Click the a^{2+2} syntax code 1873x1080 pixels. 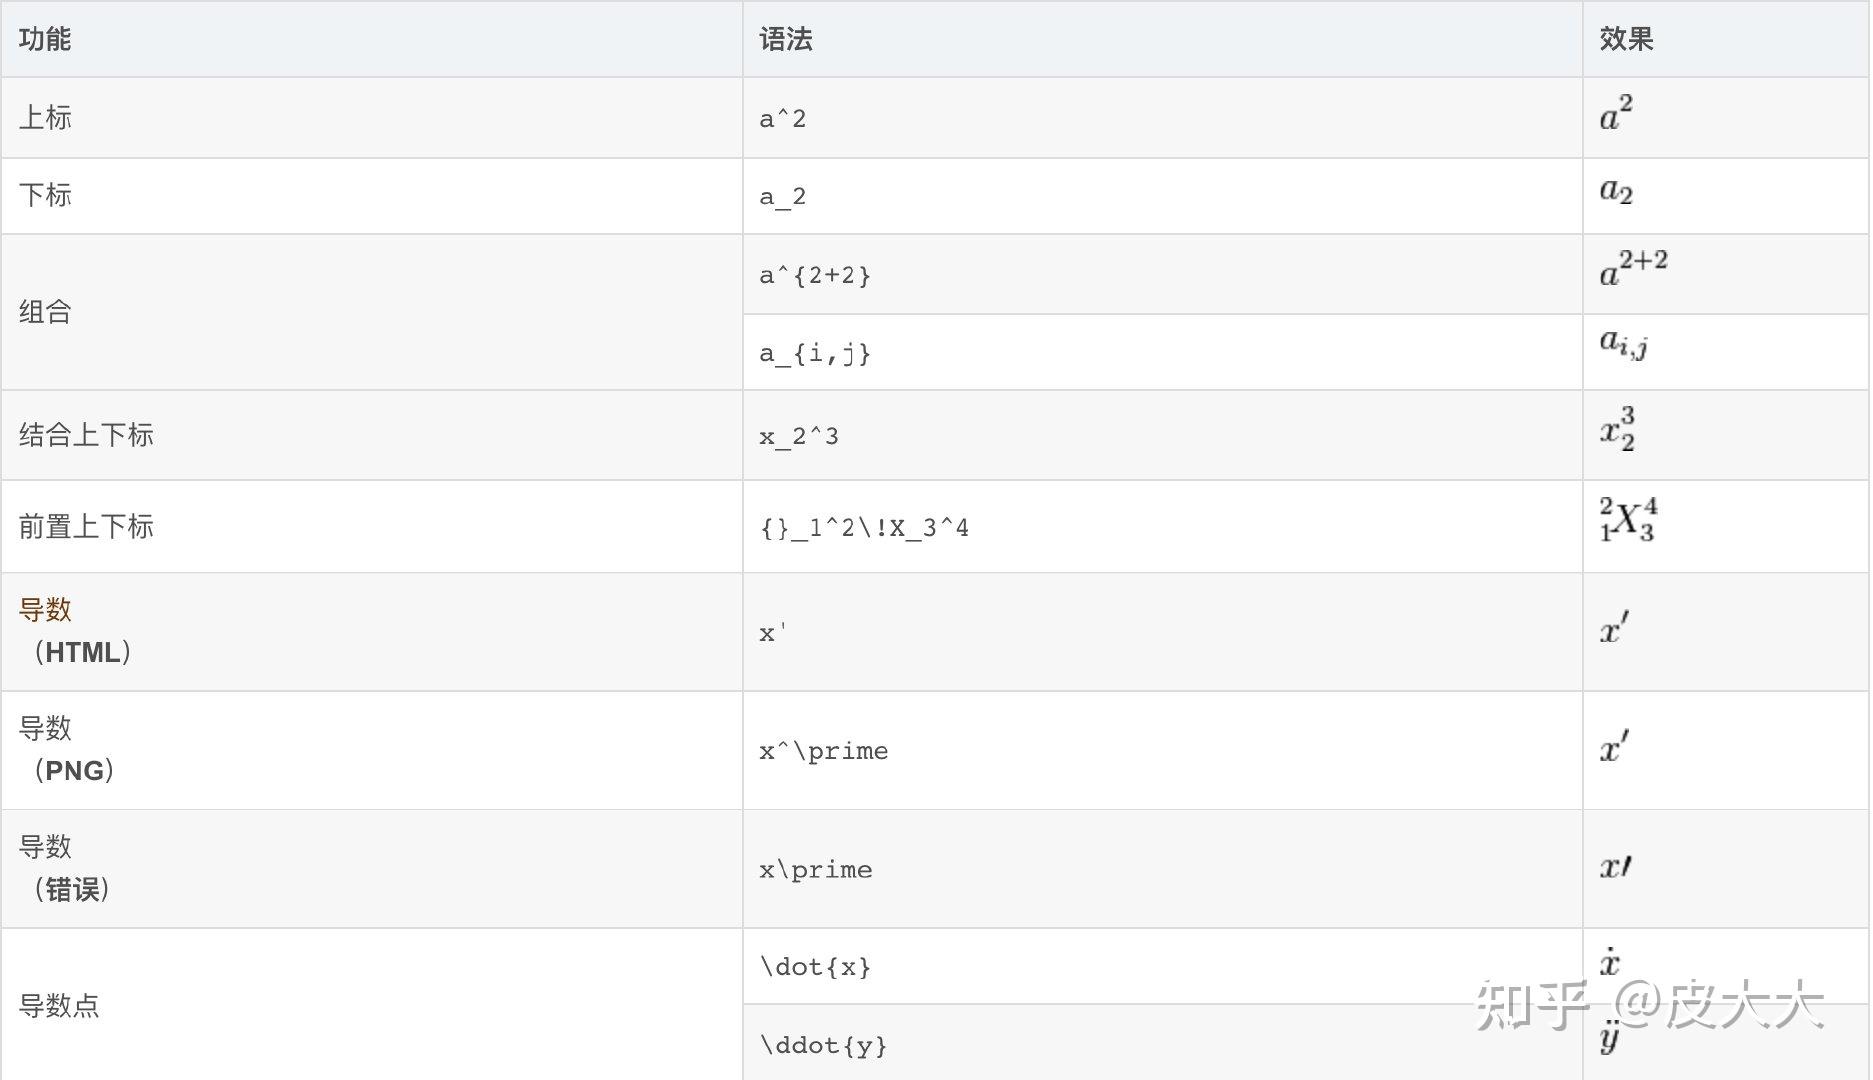[x=815, y=275]
